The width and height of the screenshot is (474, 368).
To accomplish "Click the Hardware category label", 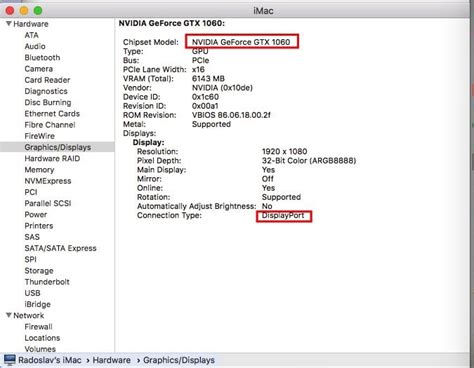I will 31,24.
